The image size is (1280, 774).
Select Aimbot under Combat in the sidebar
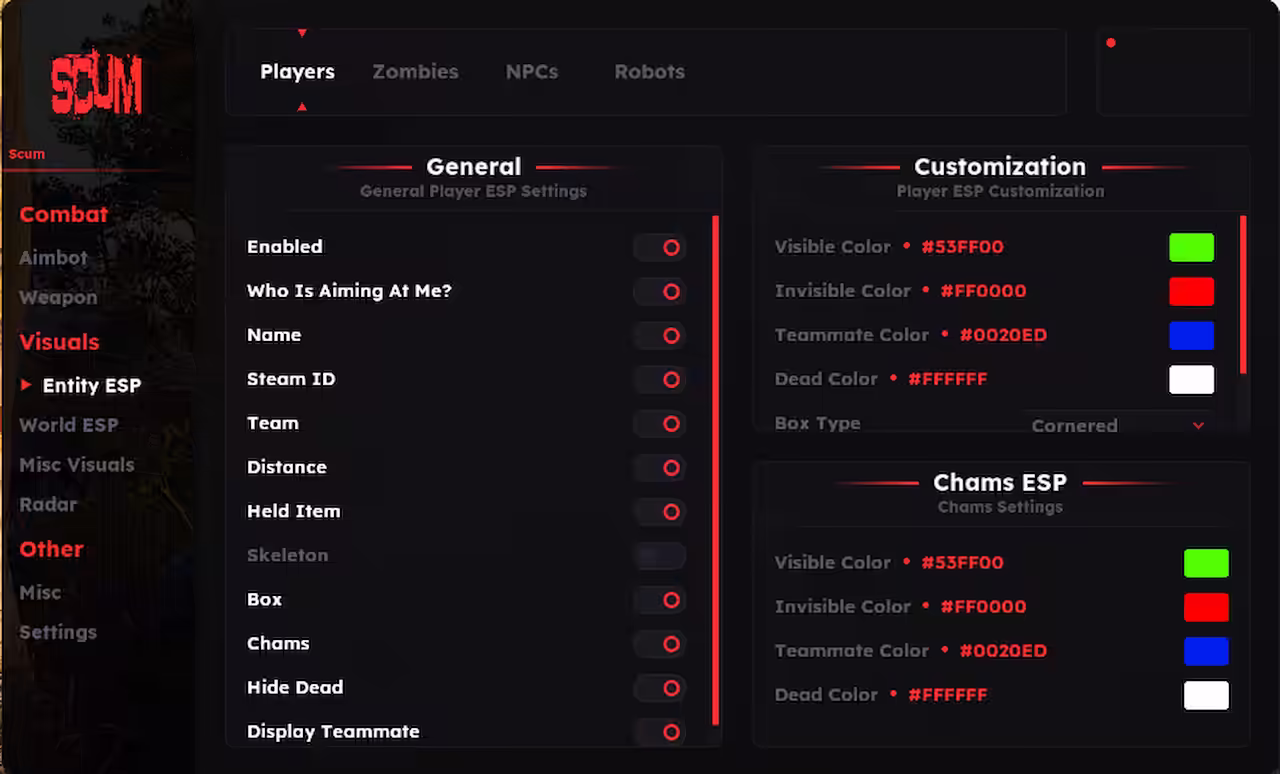tap(53, 257)
